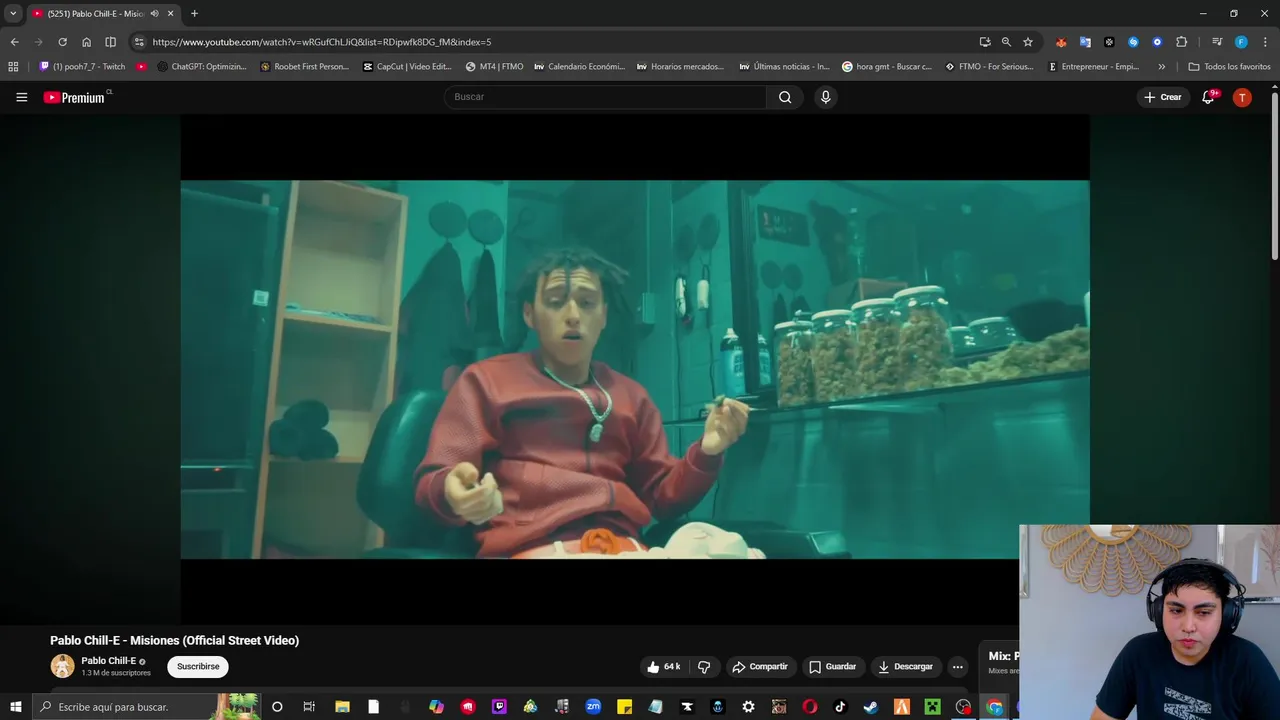Open the Últimas noticias bookmark
This screenshot has width=1280, height=720.
click(x=784, y=67)
